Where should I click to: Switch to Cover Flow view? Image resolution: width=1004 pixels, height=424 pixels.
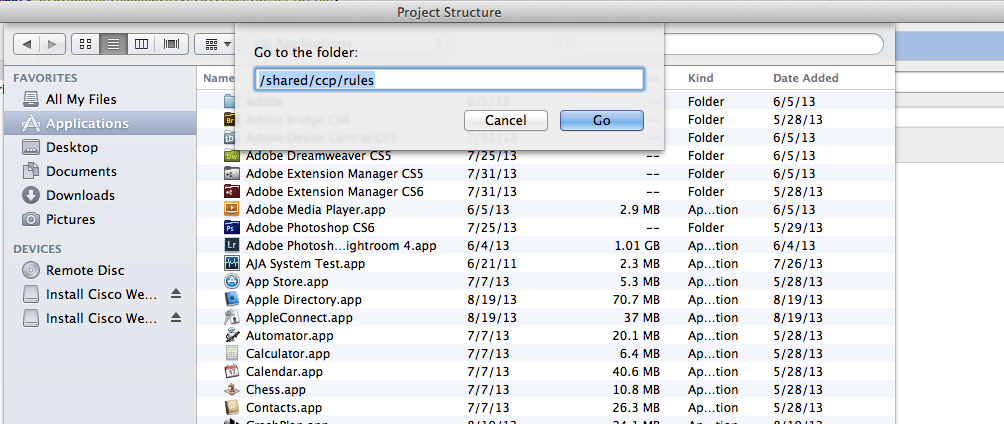point(171,44)
